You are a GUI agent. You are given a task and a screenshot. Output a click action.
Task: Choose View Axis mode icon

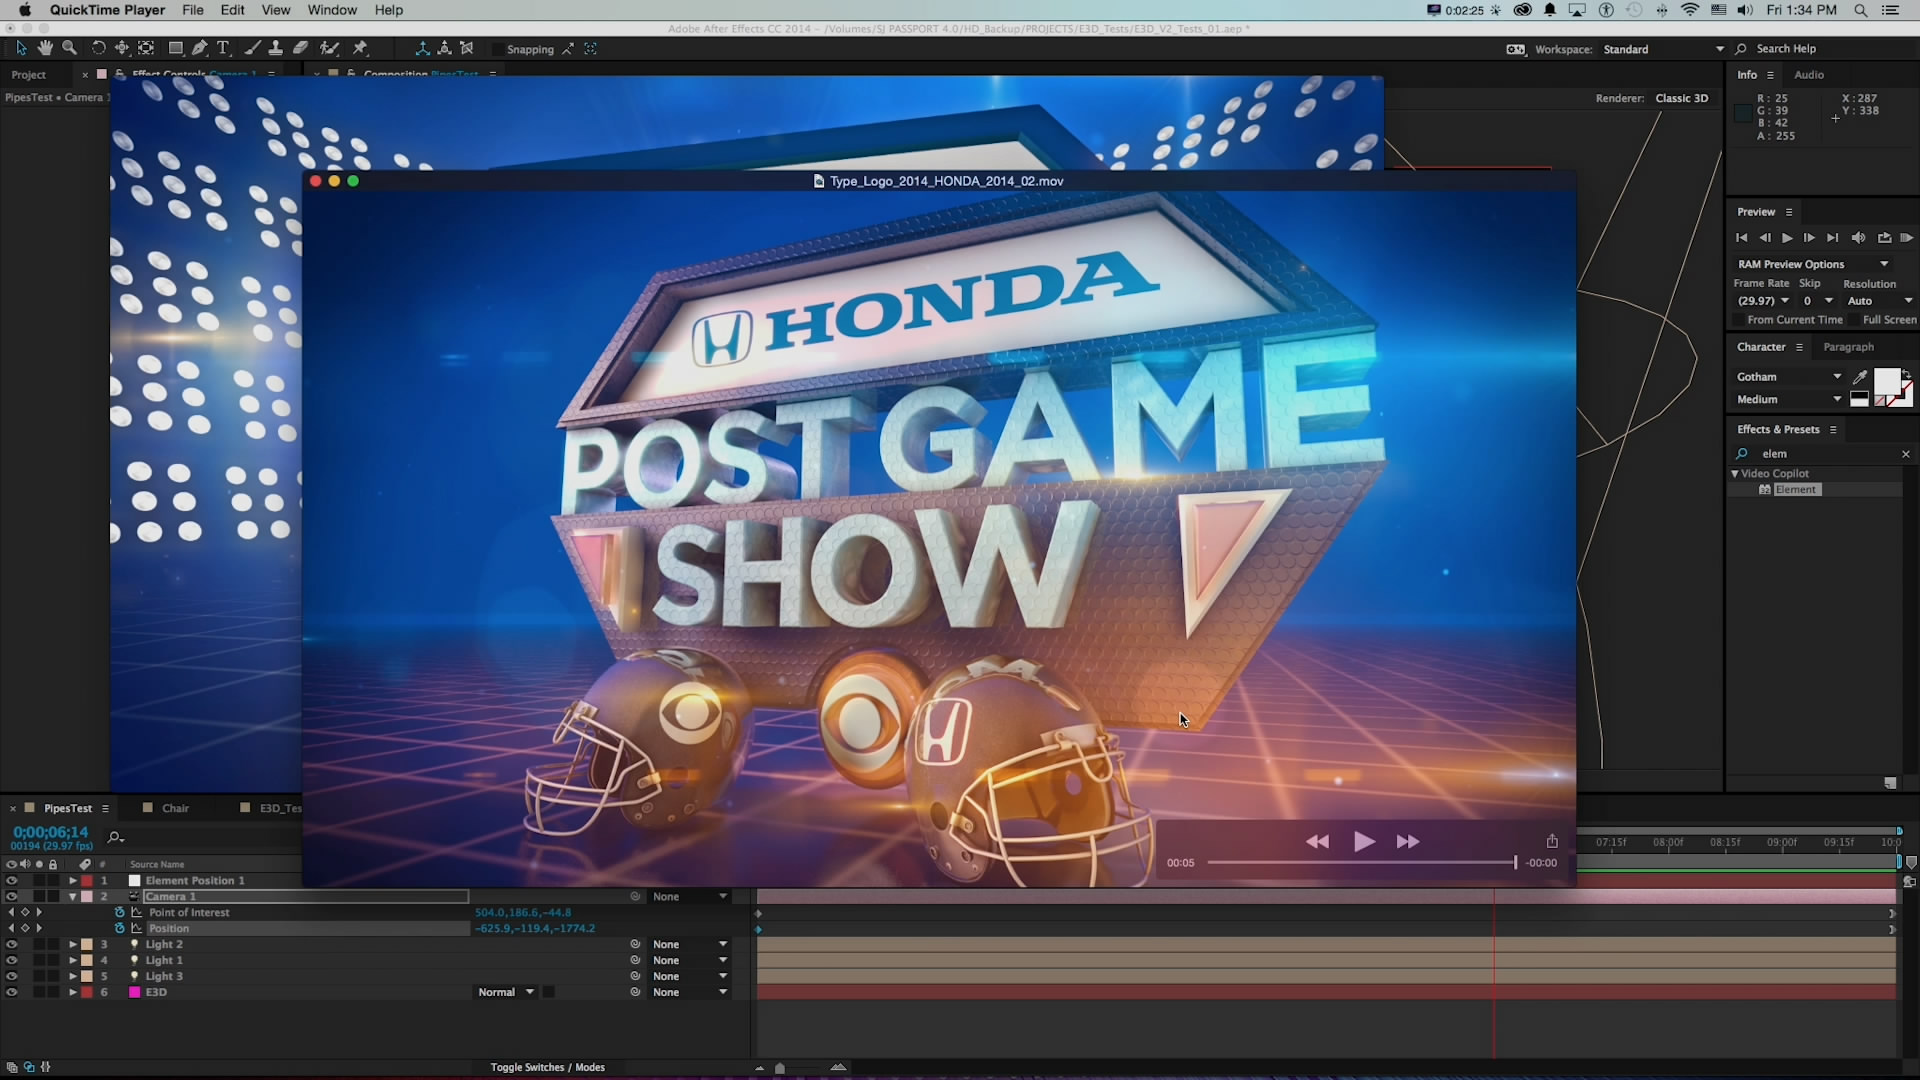(x=466, y=48)
